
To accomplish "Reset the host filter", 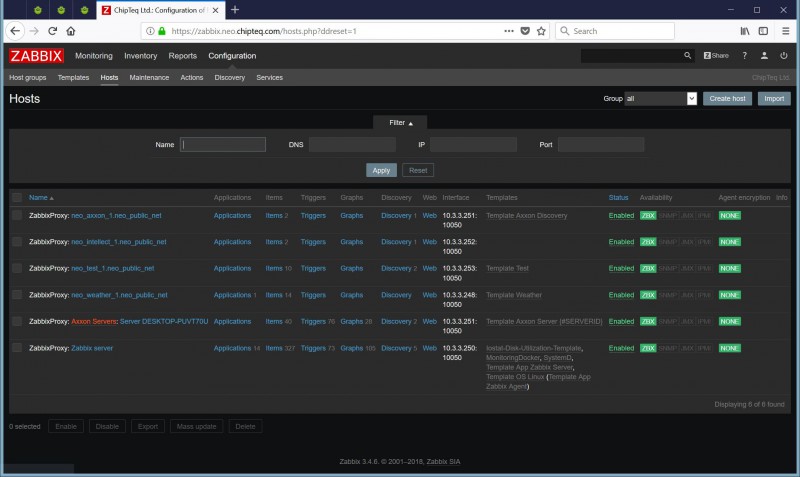I will click(x=418, y=170).
